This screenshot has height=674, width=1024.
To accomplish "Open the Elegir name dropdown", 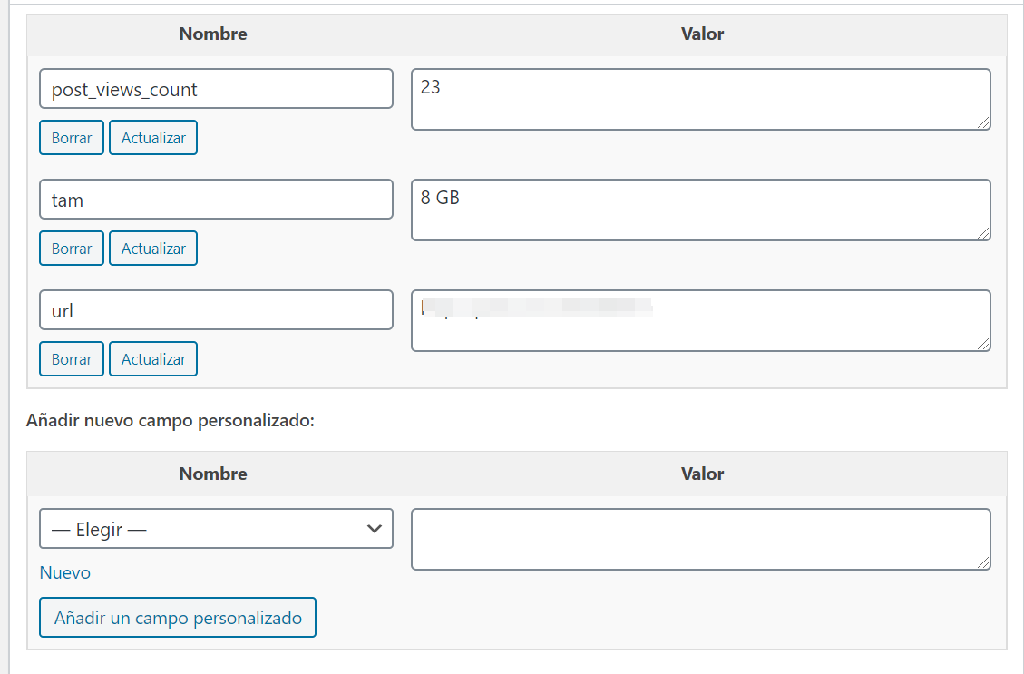I will tap(216, 528).
